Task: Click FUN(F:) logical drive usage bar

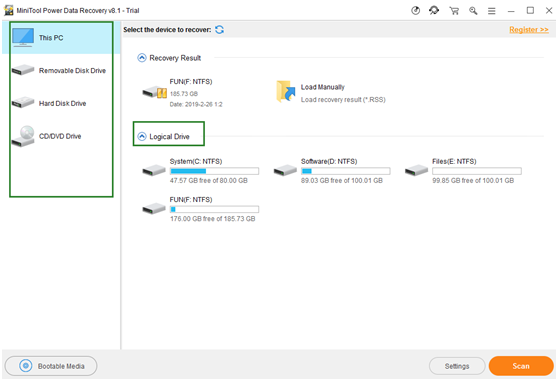Action: coord(214,209)
